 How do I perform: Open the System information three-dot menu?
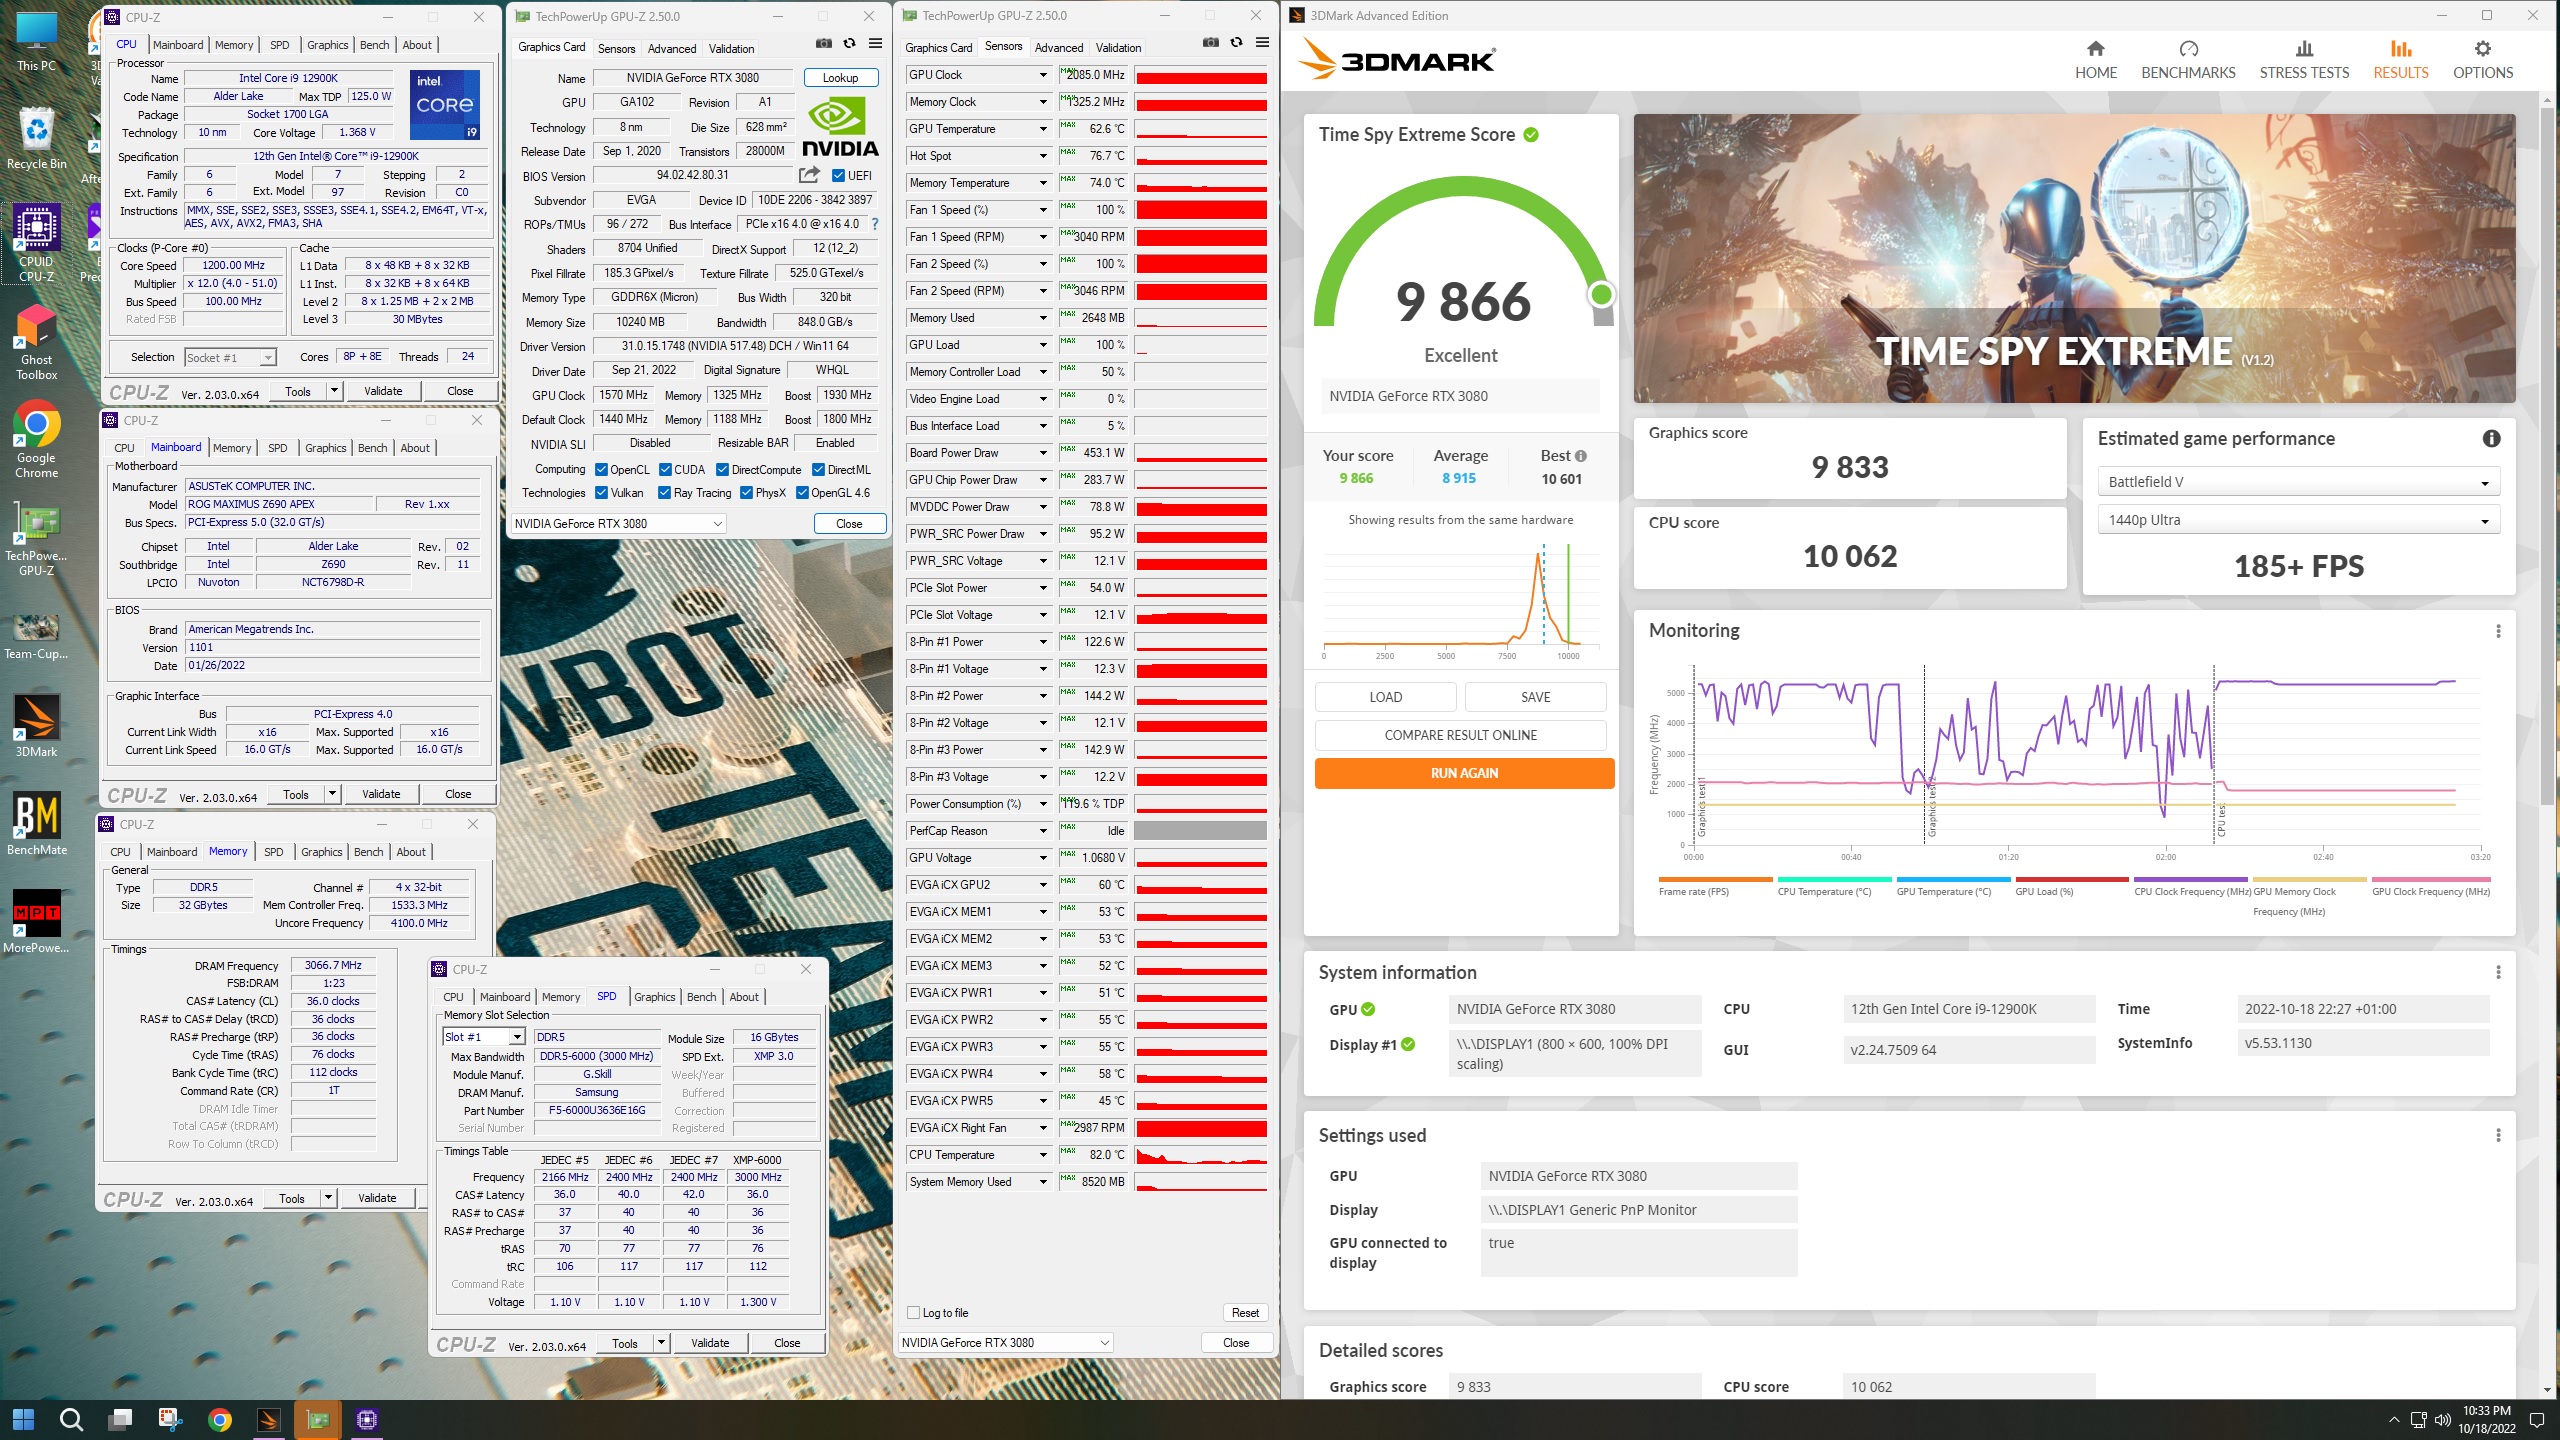[2498, 972]
